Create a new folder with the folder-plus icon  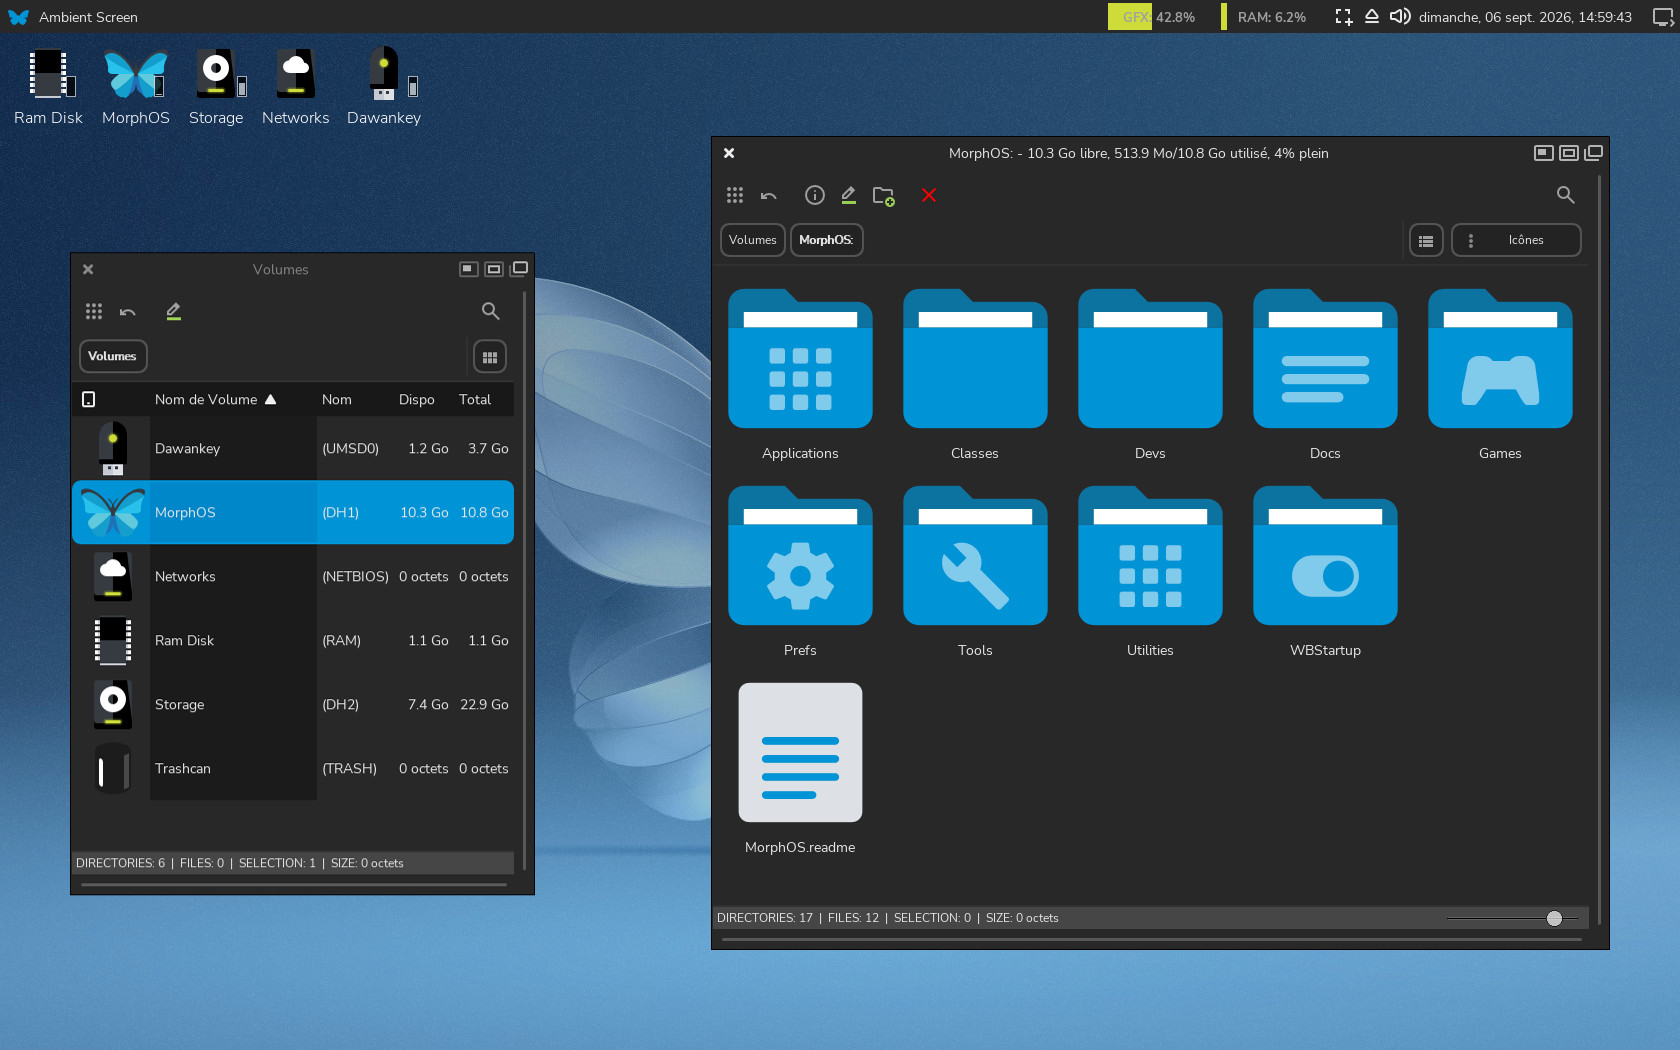point(884,195)
